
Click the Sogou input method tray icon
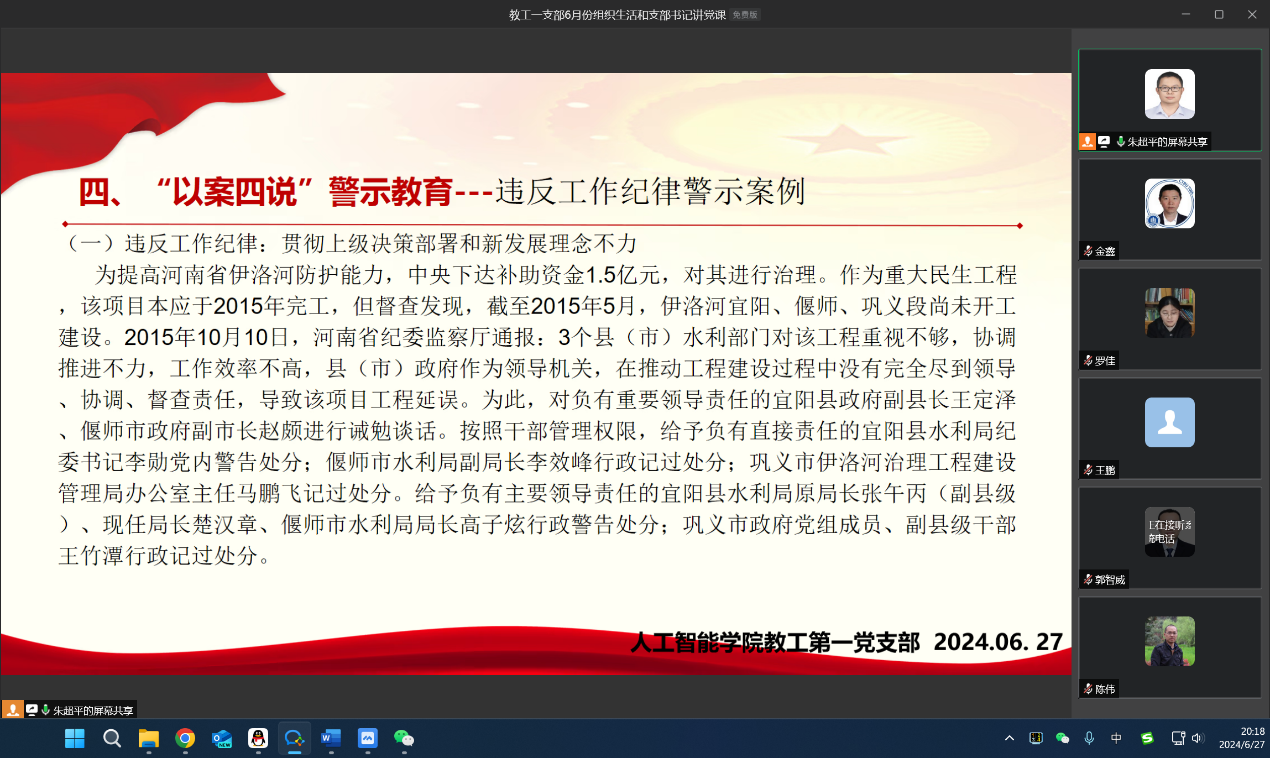[x=1147, y=738]
